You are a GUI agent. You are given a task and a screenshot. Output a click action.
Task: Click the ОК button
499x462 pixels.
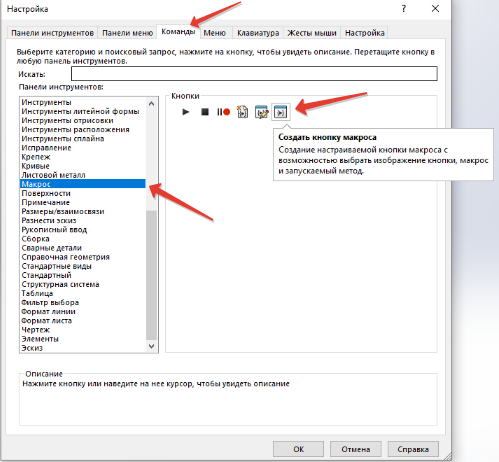click(298, 449)
